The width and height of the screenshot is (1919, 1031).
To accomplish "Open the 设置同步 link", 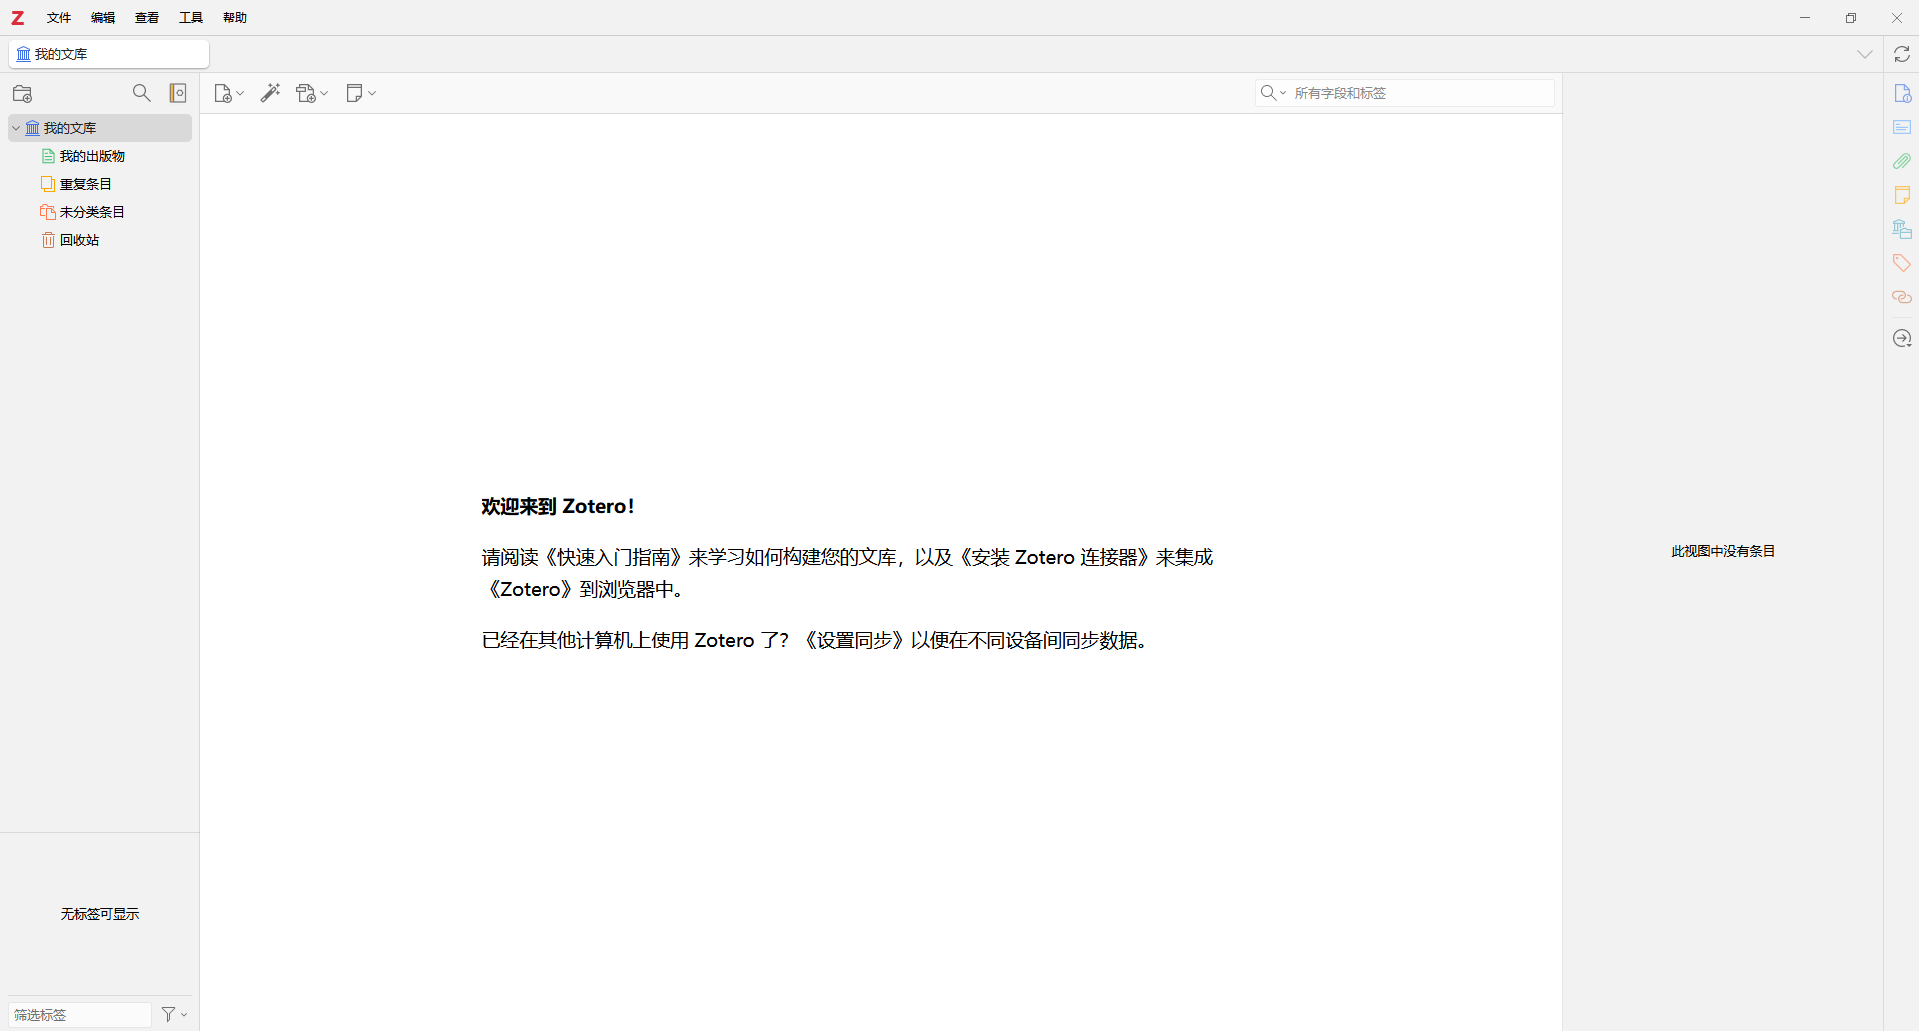I will 854,640.
